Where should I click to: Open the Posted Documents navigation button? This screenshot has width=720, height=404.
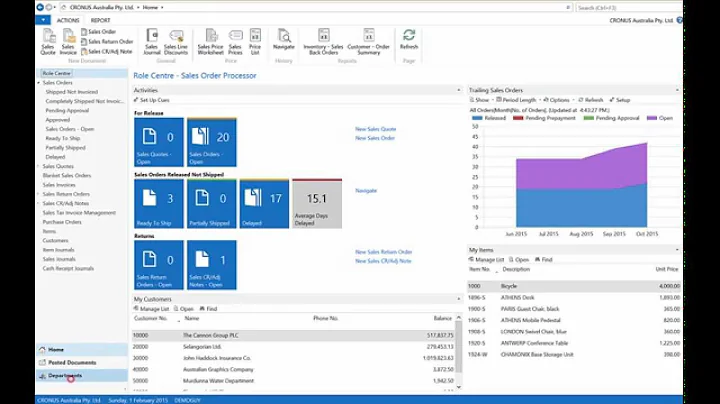(82, 362)
